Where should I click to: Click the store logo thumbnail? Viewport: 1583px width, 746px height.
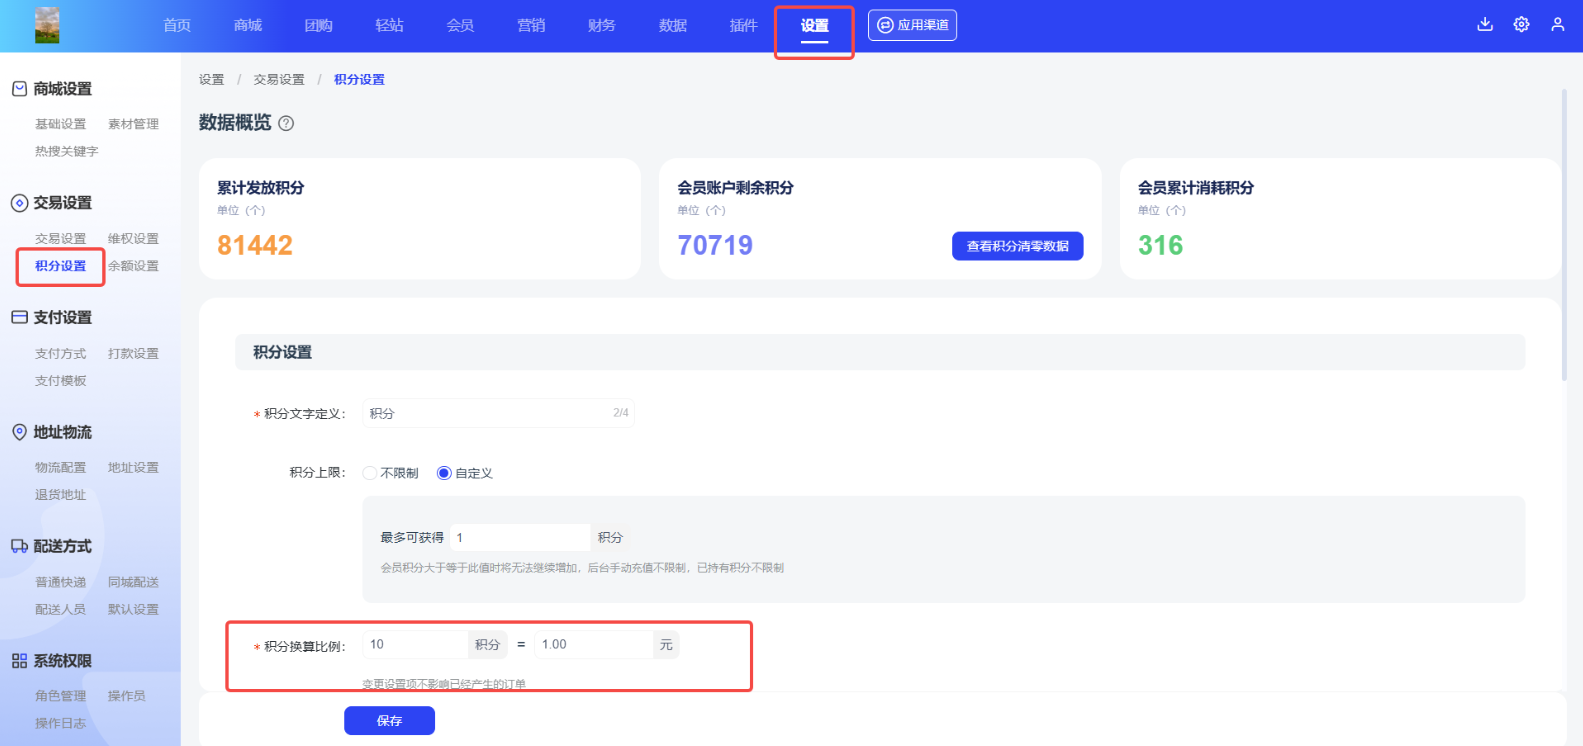[47, 26]
